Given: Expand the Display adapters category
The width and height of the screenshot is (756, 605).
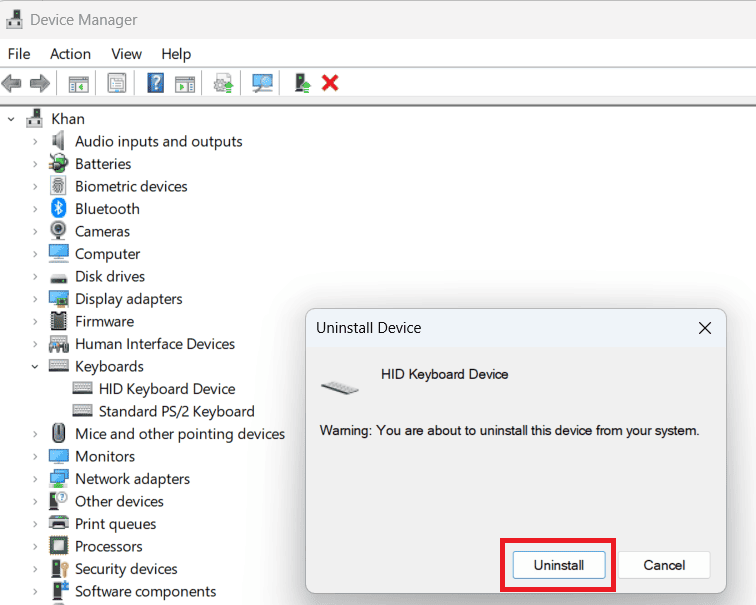Looking at the screenshot, I should tap(35, 299).
